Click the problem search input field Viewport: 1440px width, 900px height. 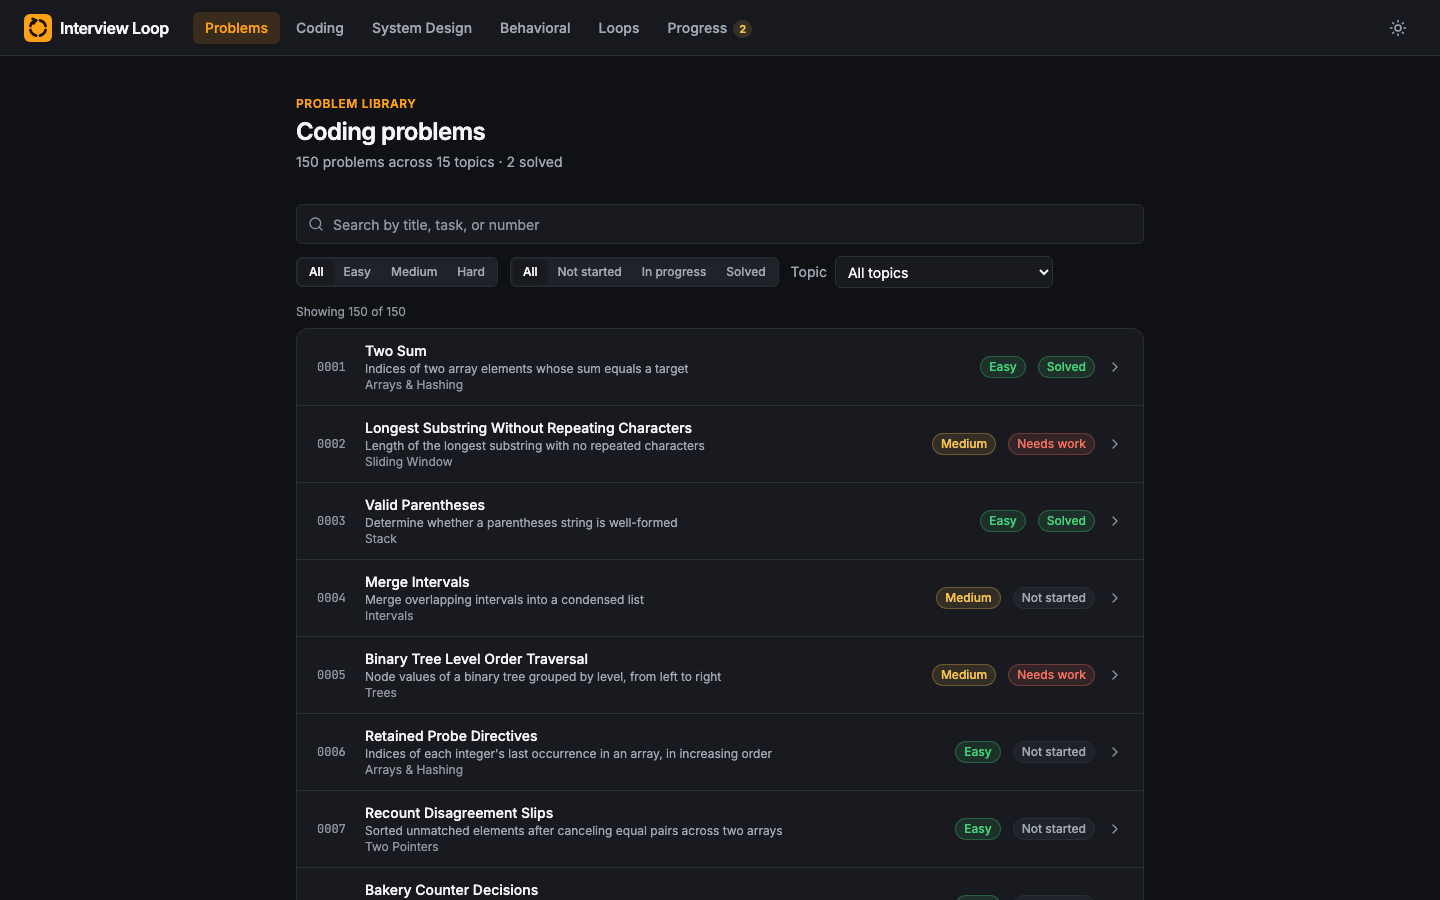[x=720, y=224]
